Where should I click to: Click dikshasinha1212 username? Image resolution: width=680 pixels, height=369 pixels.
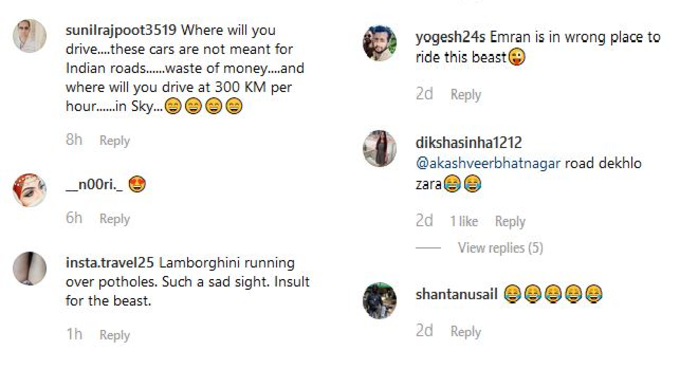468,143
